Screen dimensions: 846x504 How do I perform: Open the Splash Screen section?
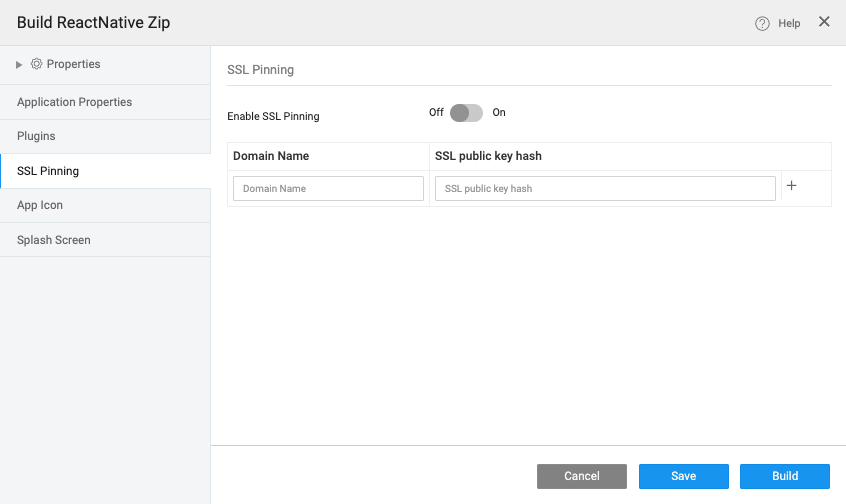click(x=54, y=240)
